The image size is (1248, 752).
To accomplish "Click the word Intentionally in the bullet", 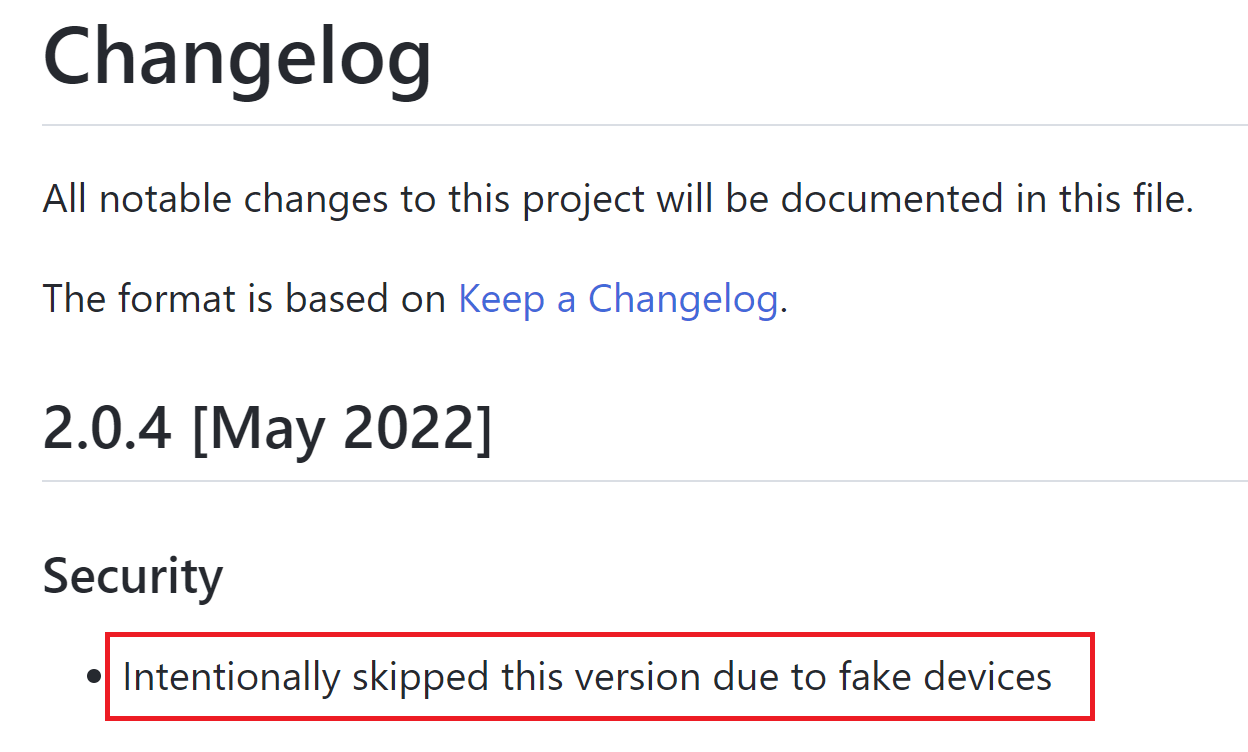I will pyautogui.click(x=231, y=677).
